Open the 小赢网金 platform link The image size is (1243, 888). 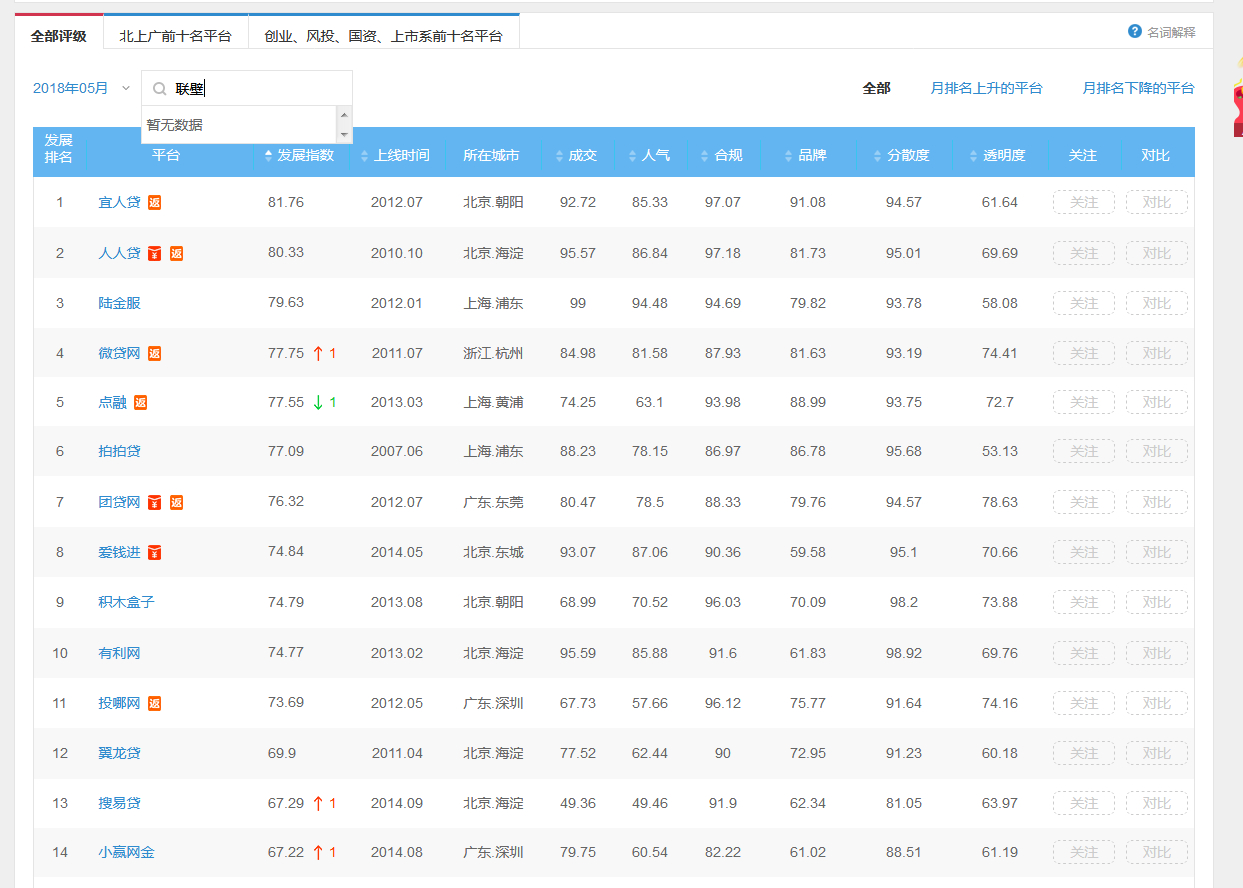pyautogui.click(x=127, y=852)
